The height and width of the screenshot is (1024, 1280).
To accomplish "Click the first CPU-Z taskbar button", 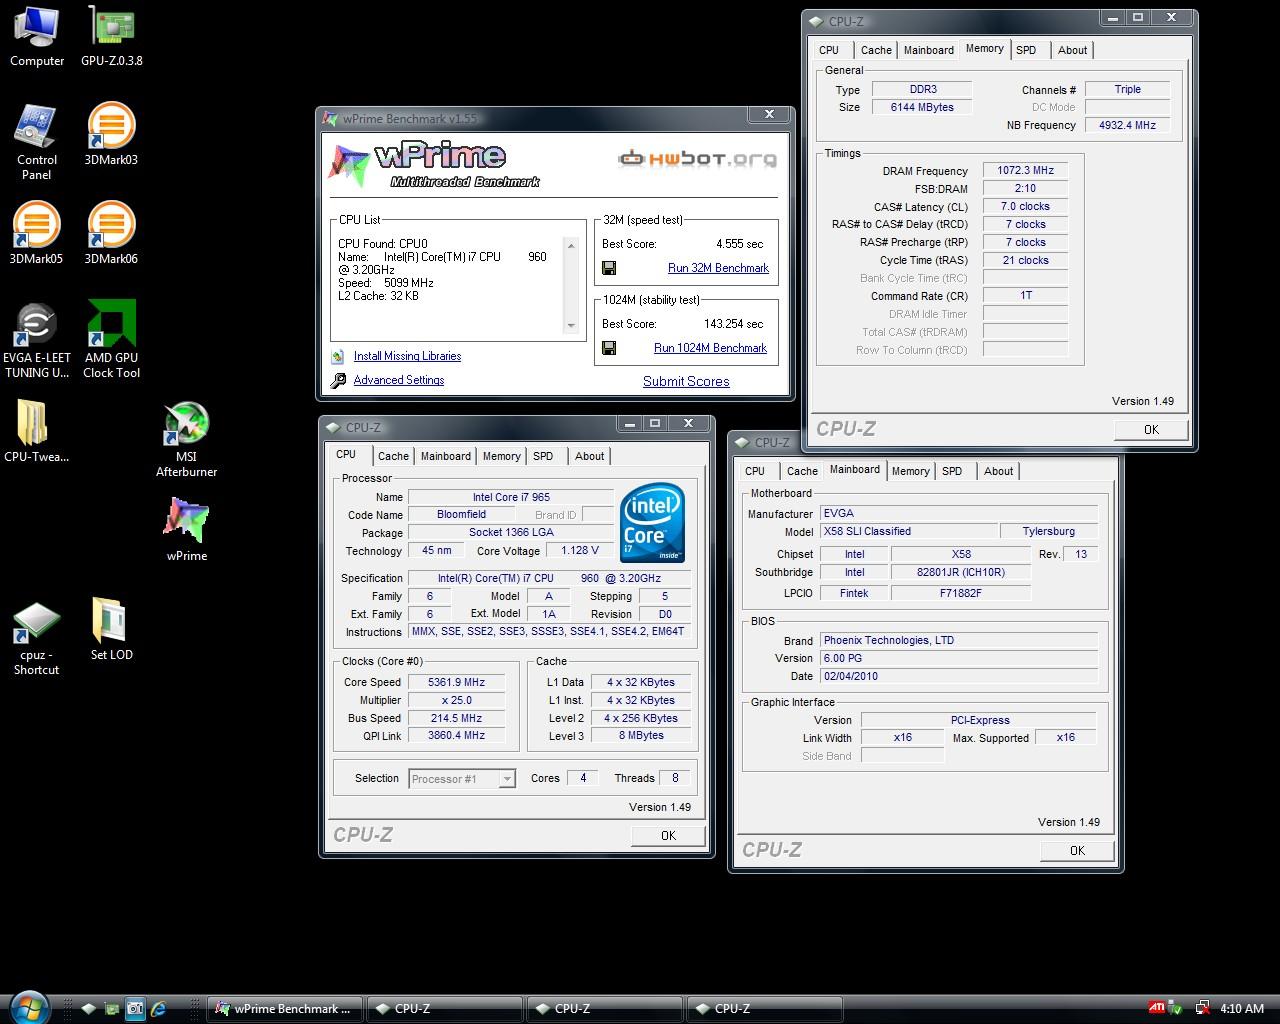I will click(444, 1008).
